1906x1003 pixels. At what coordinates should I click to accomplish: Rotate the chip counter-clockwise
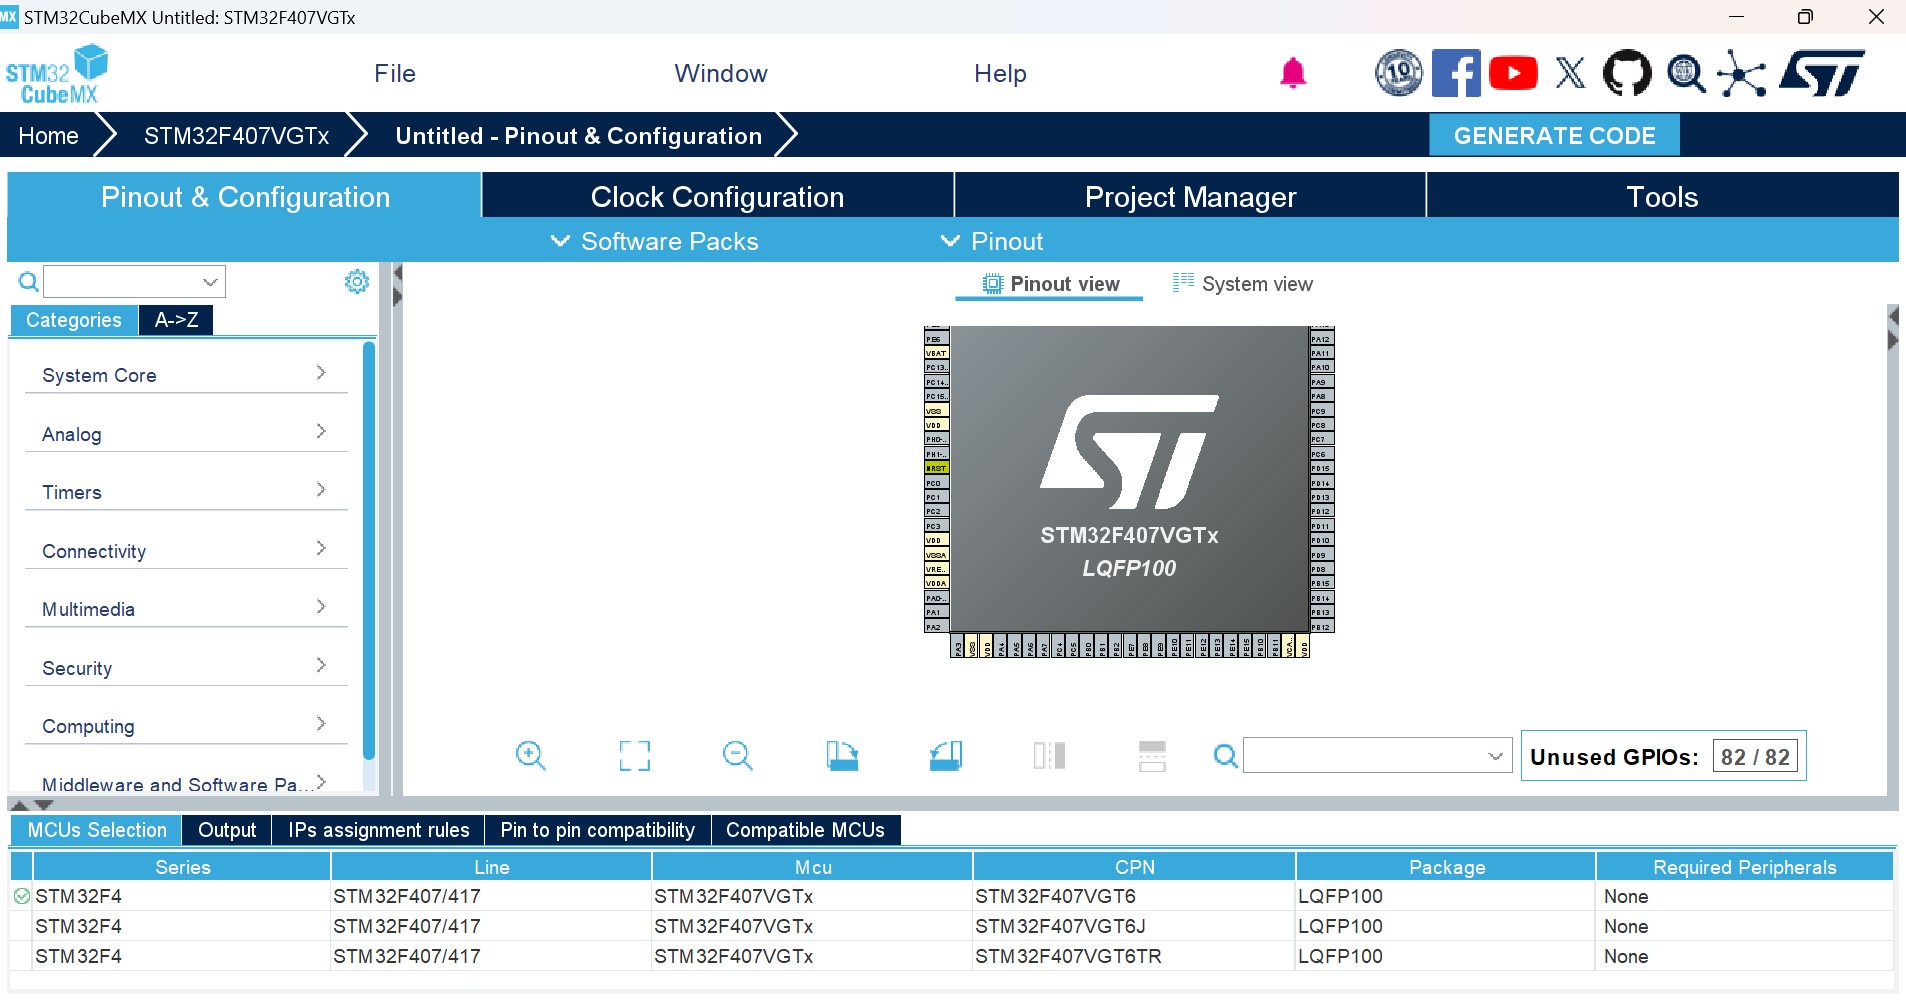coord(946,755)
